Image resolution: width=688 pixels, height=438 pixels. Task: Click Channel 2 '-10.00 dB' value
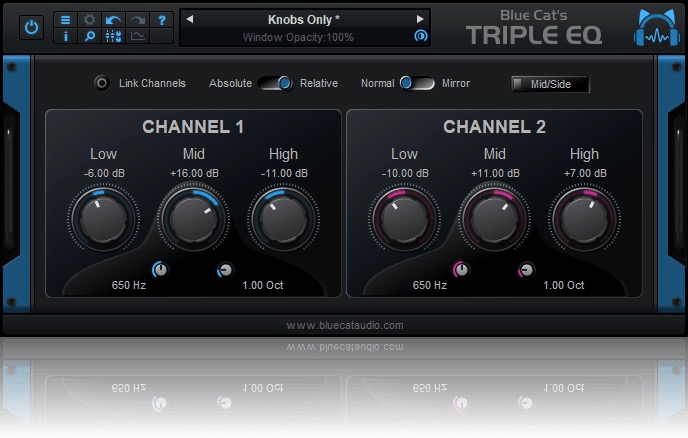[x=405, y=173]
